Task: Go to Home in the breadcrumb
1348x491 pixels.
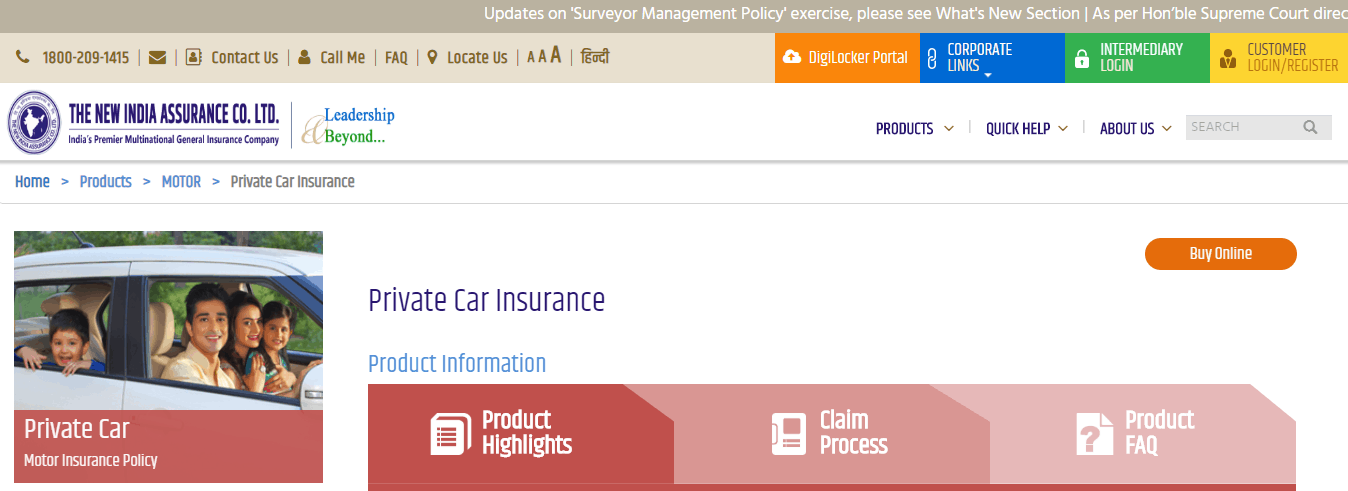Action: [32, 181]
